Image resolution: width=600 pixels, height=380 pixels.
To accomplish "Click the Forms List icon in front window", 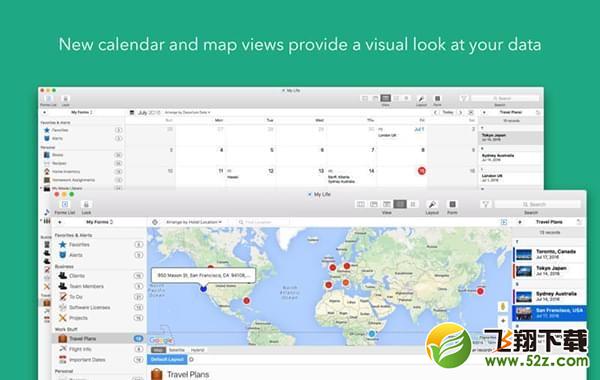I will [x=65, y=204].
